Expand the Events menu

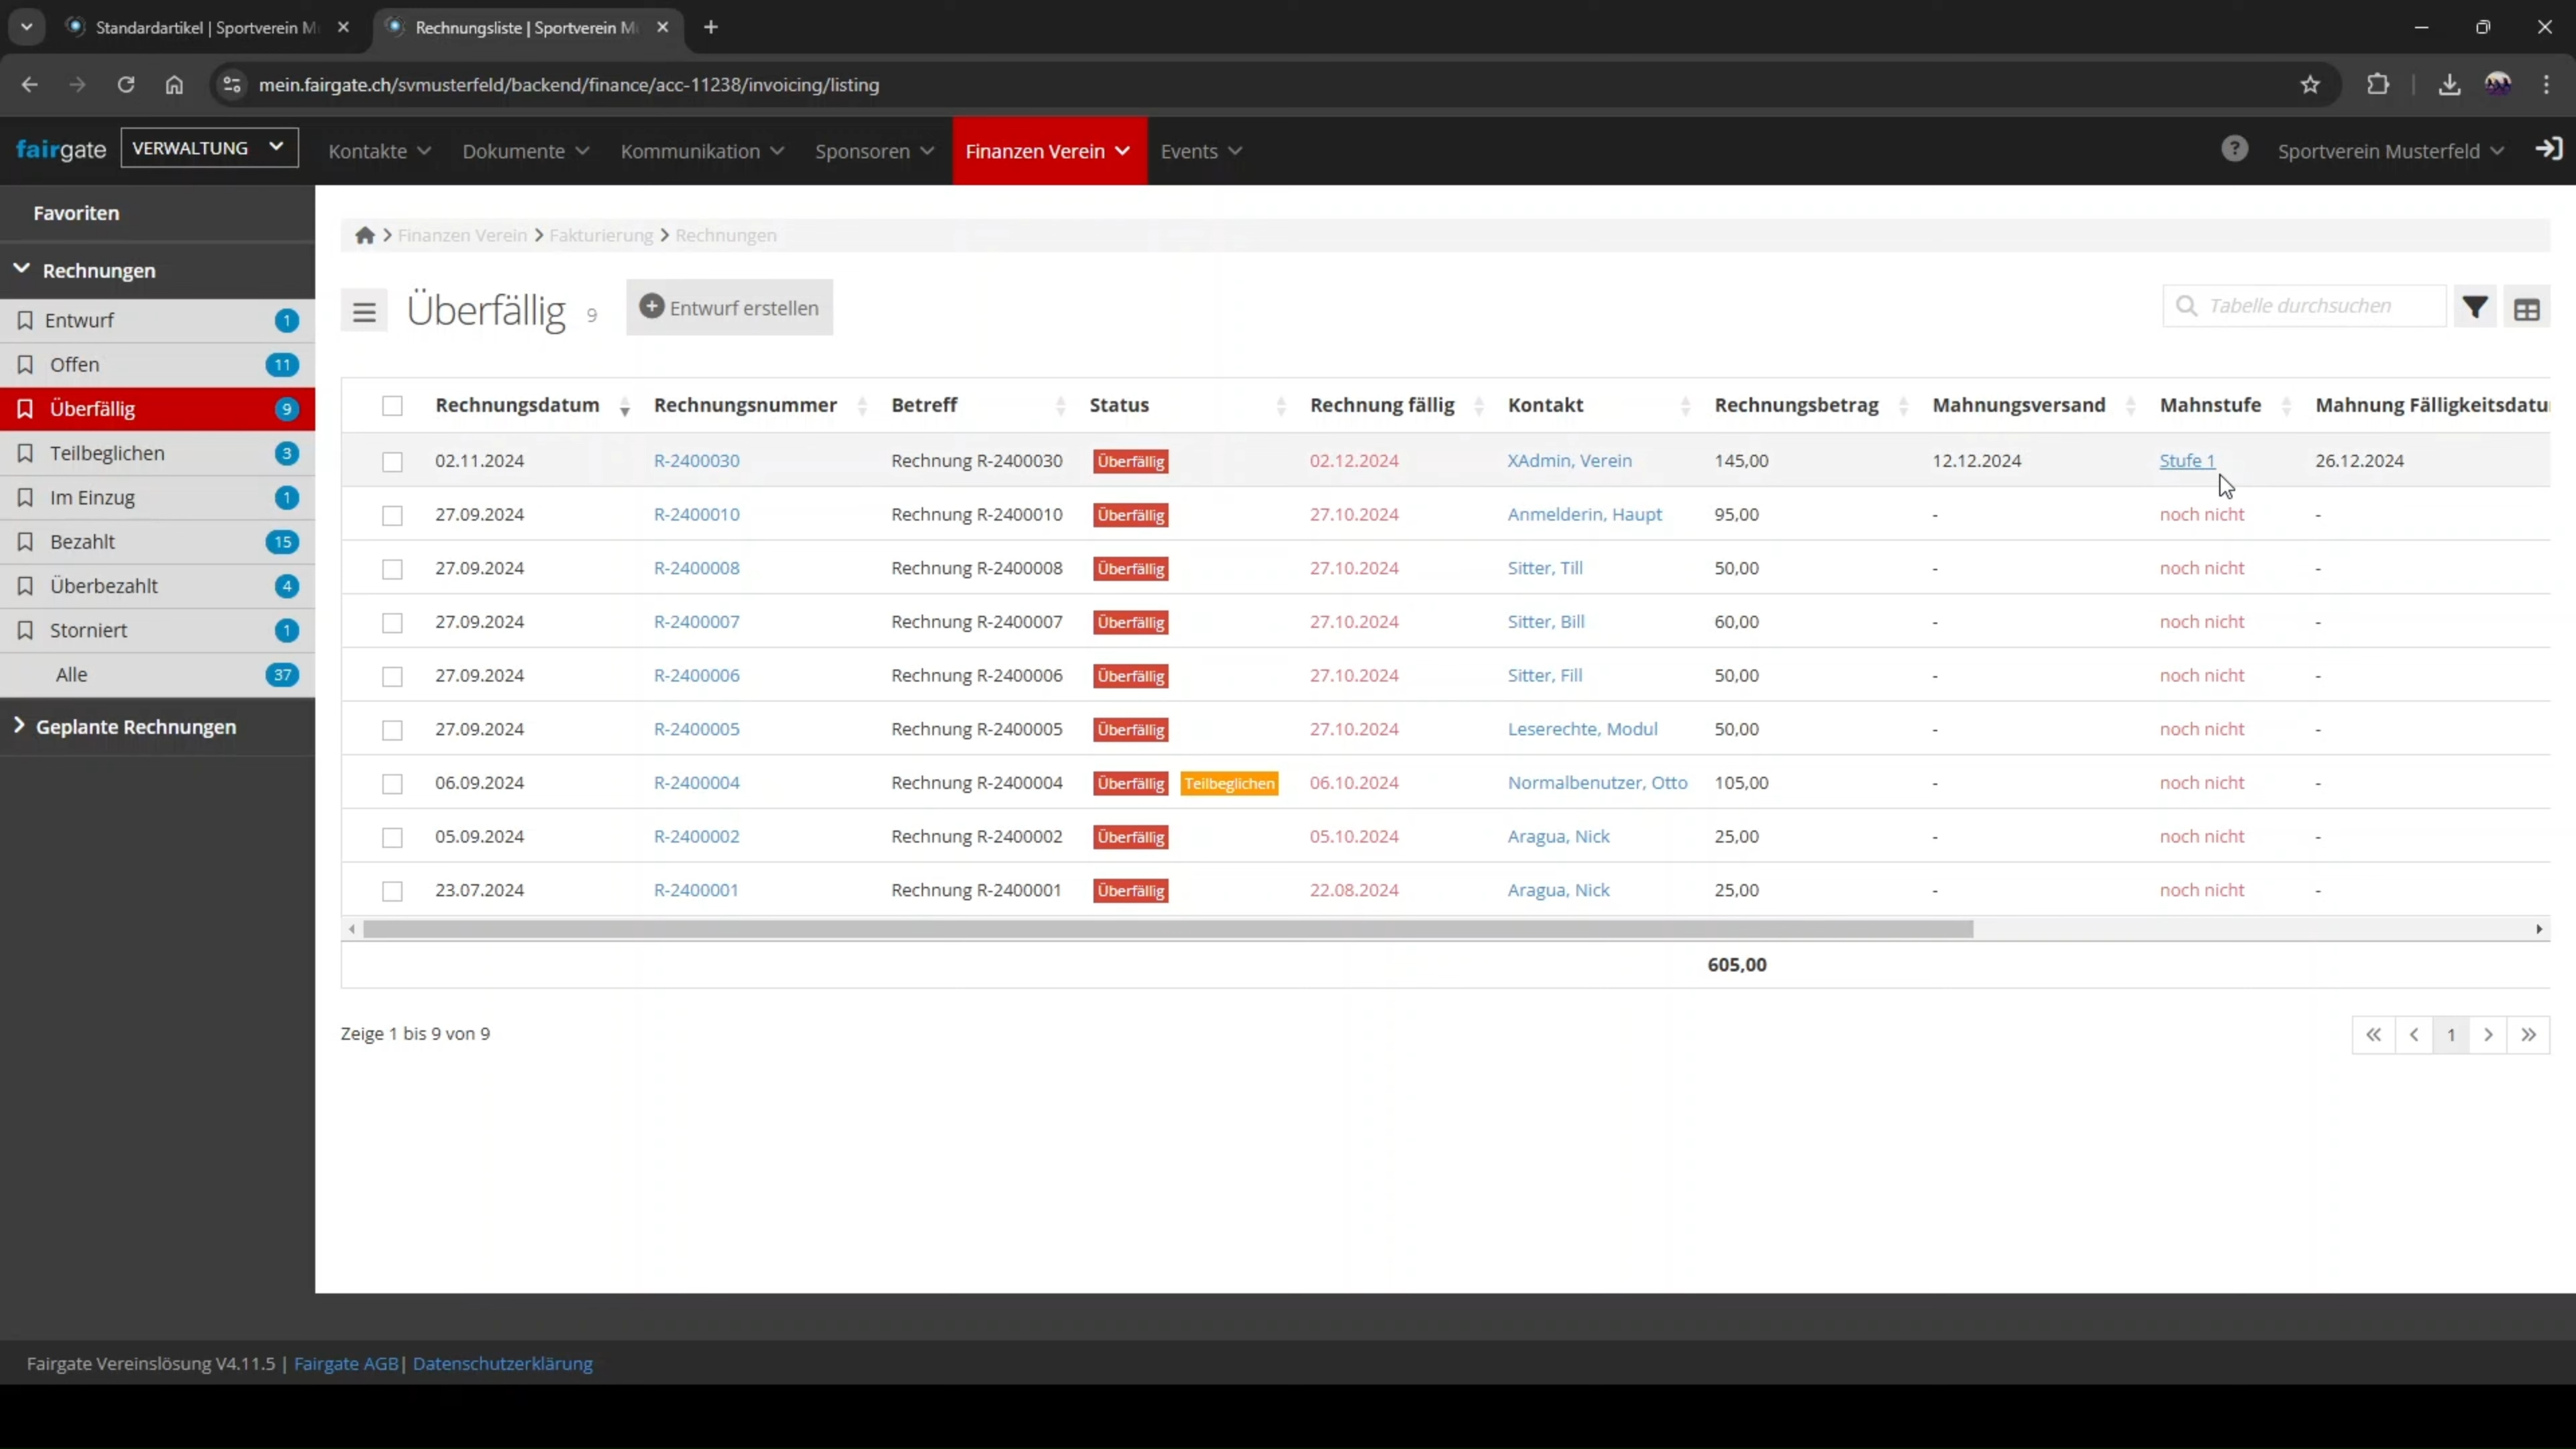tap(1201, 151)
